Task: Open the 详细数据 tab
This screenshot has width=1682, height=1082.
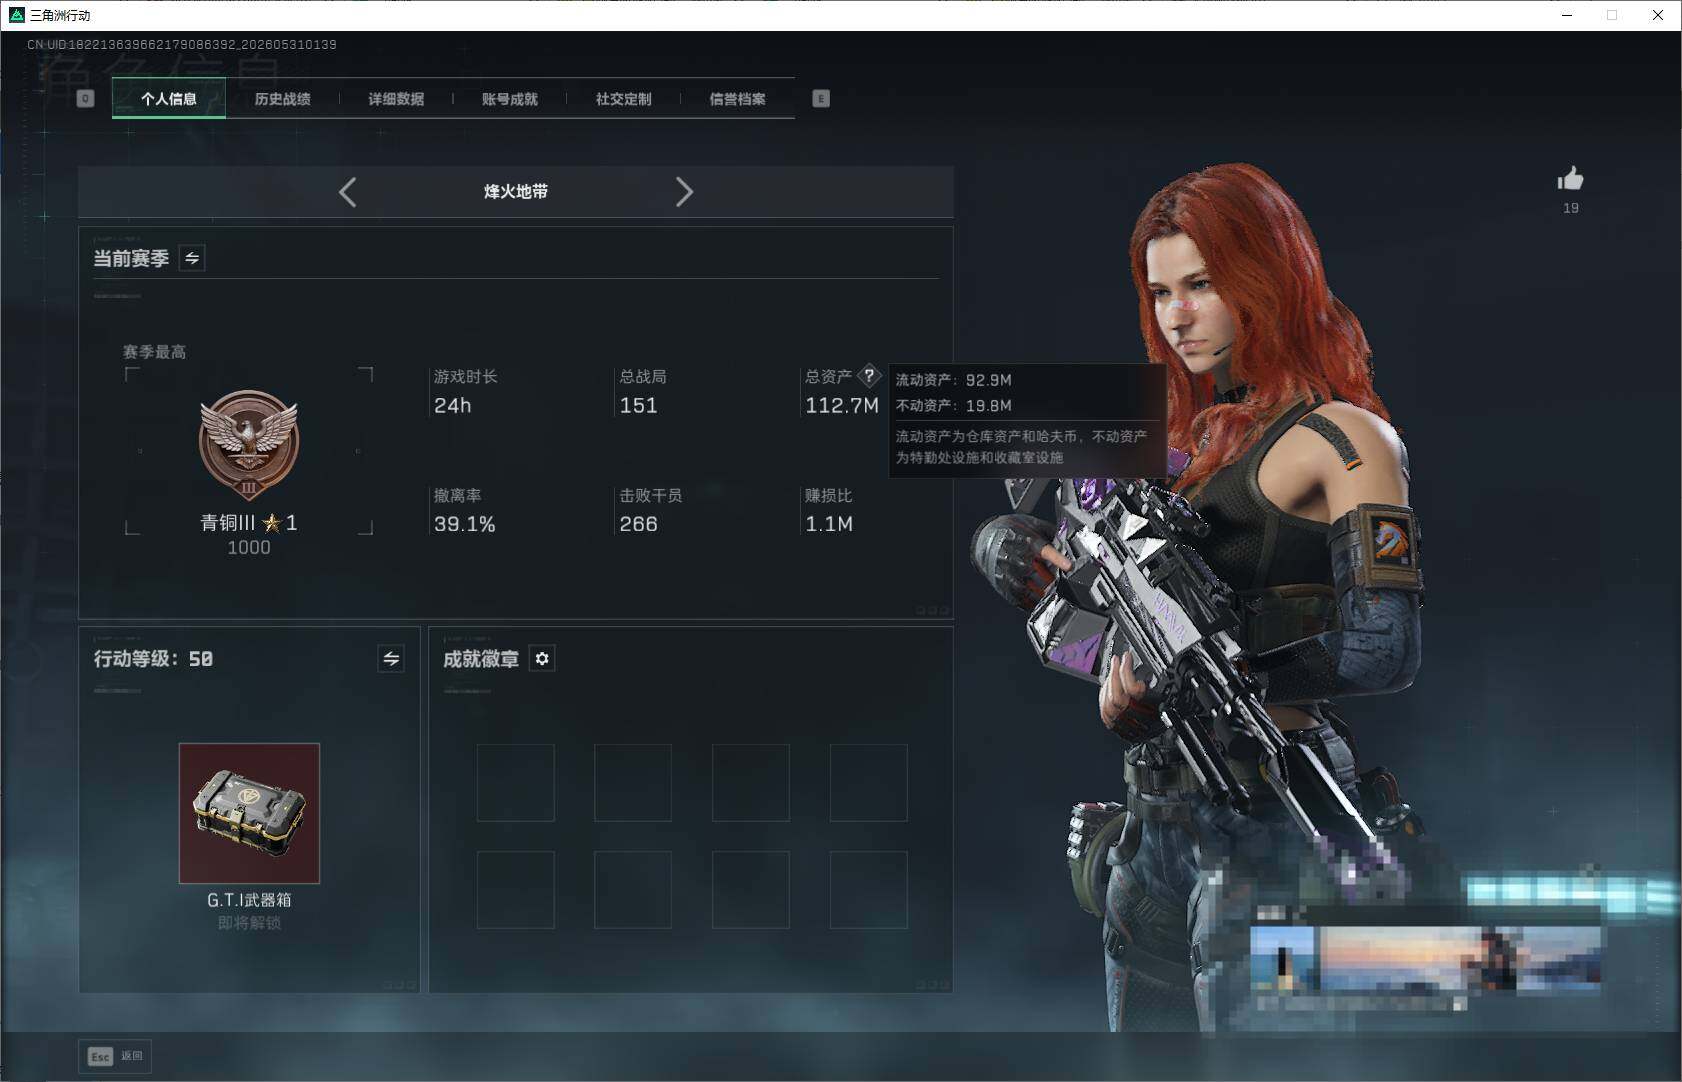Action: pos(396,99)
